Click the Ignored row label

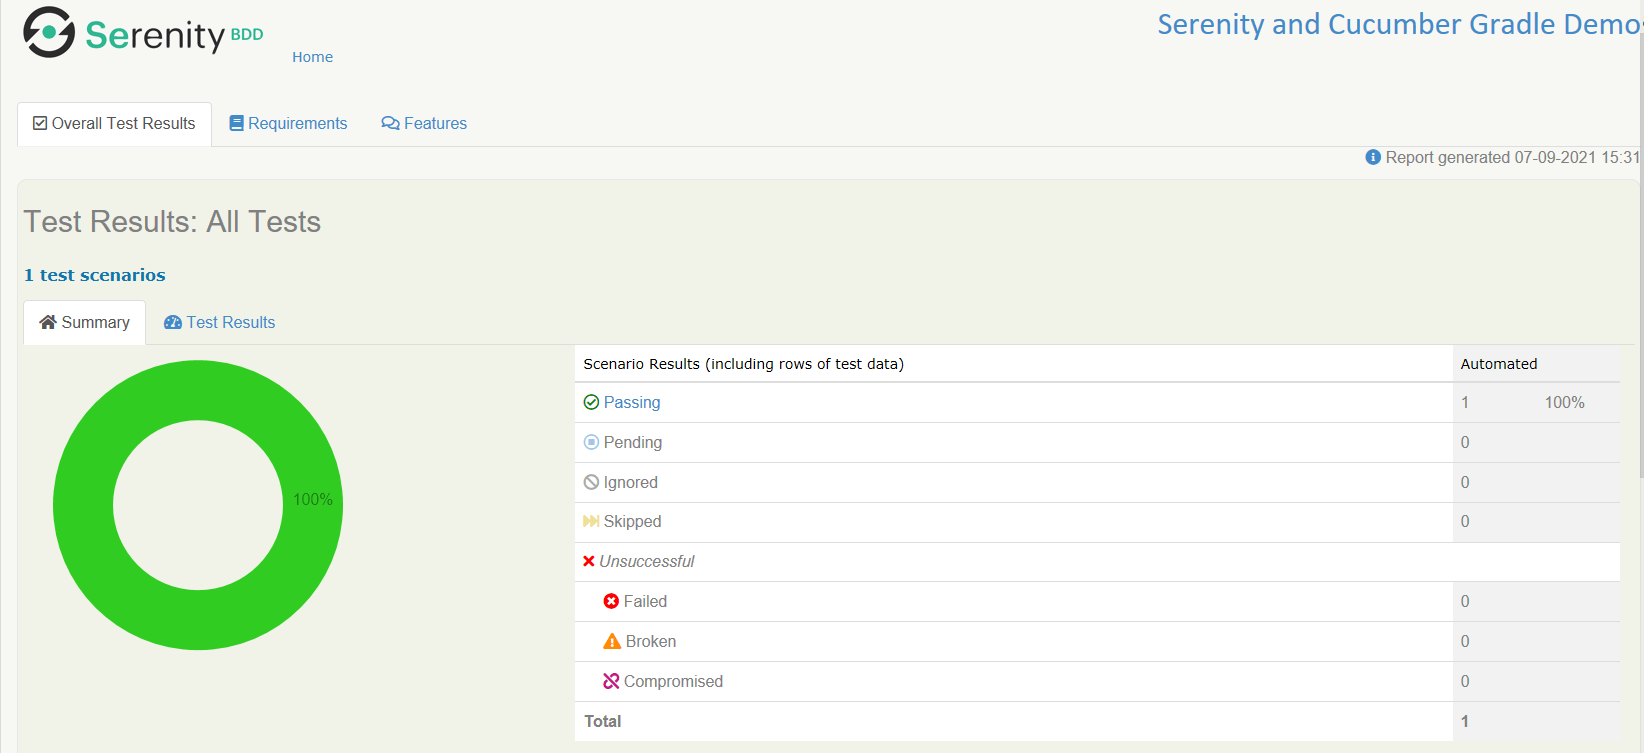click(631, 482)
